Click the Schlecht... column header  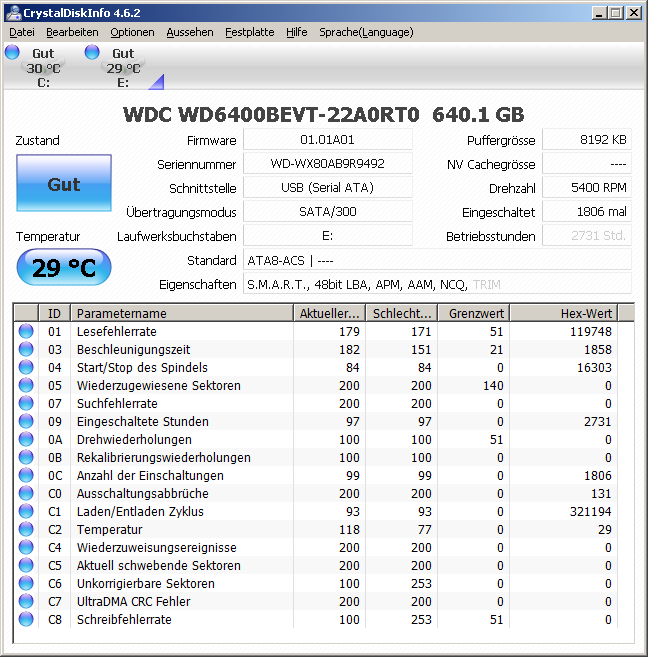[402, 313]
